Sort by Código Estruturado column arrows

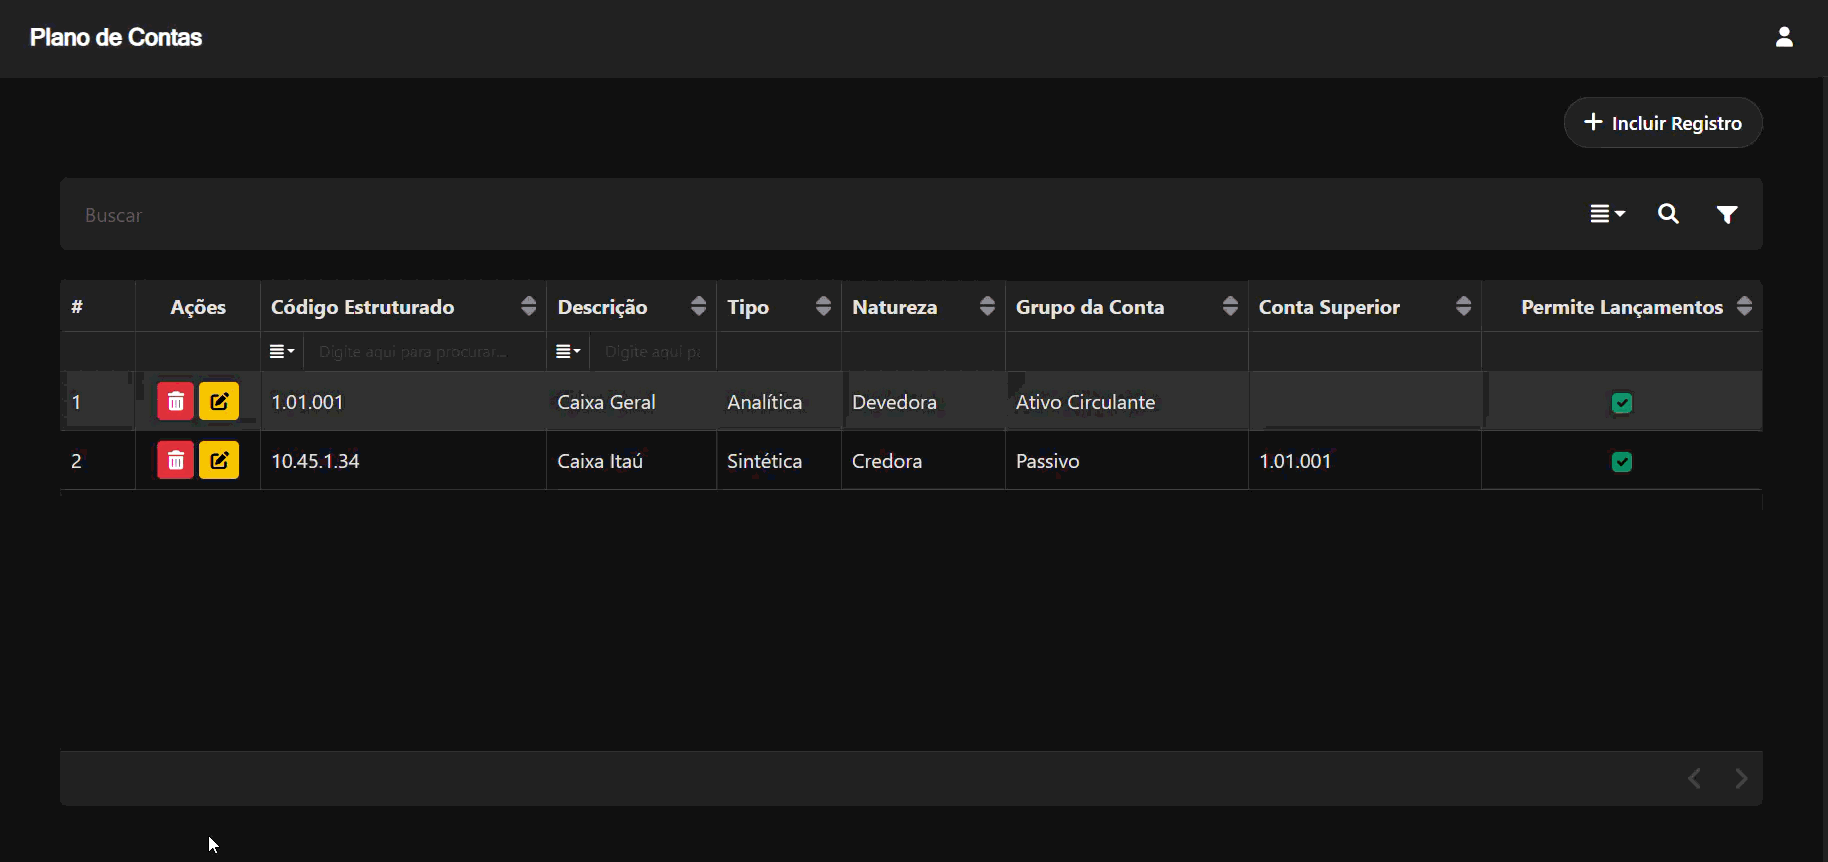point(529,306)
